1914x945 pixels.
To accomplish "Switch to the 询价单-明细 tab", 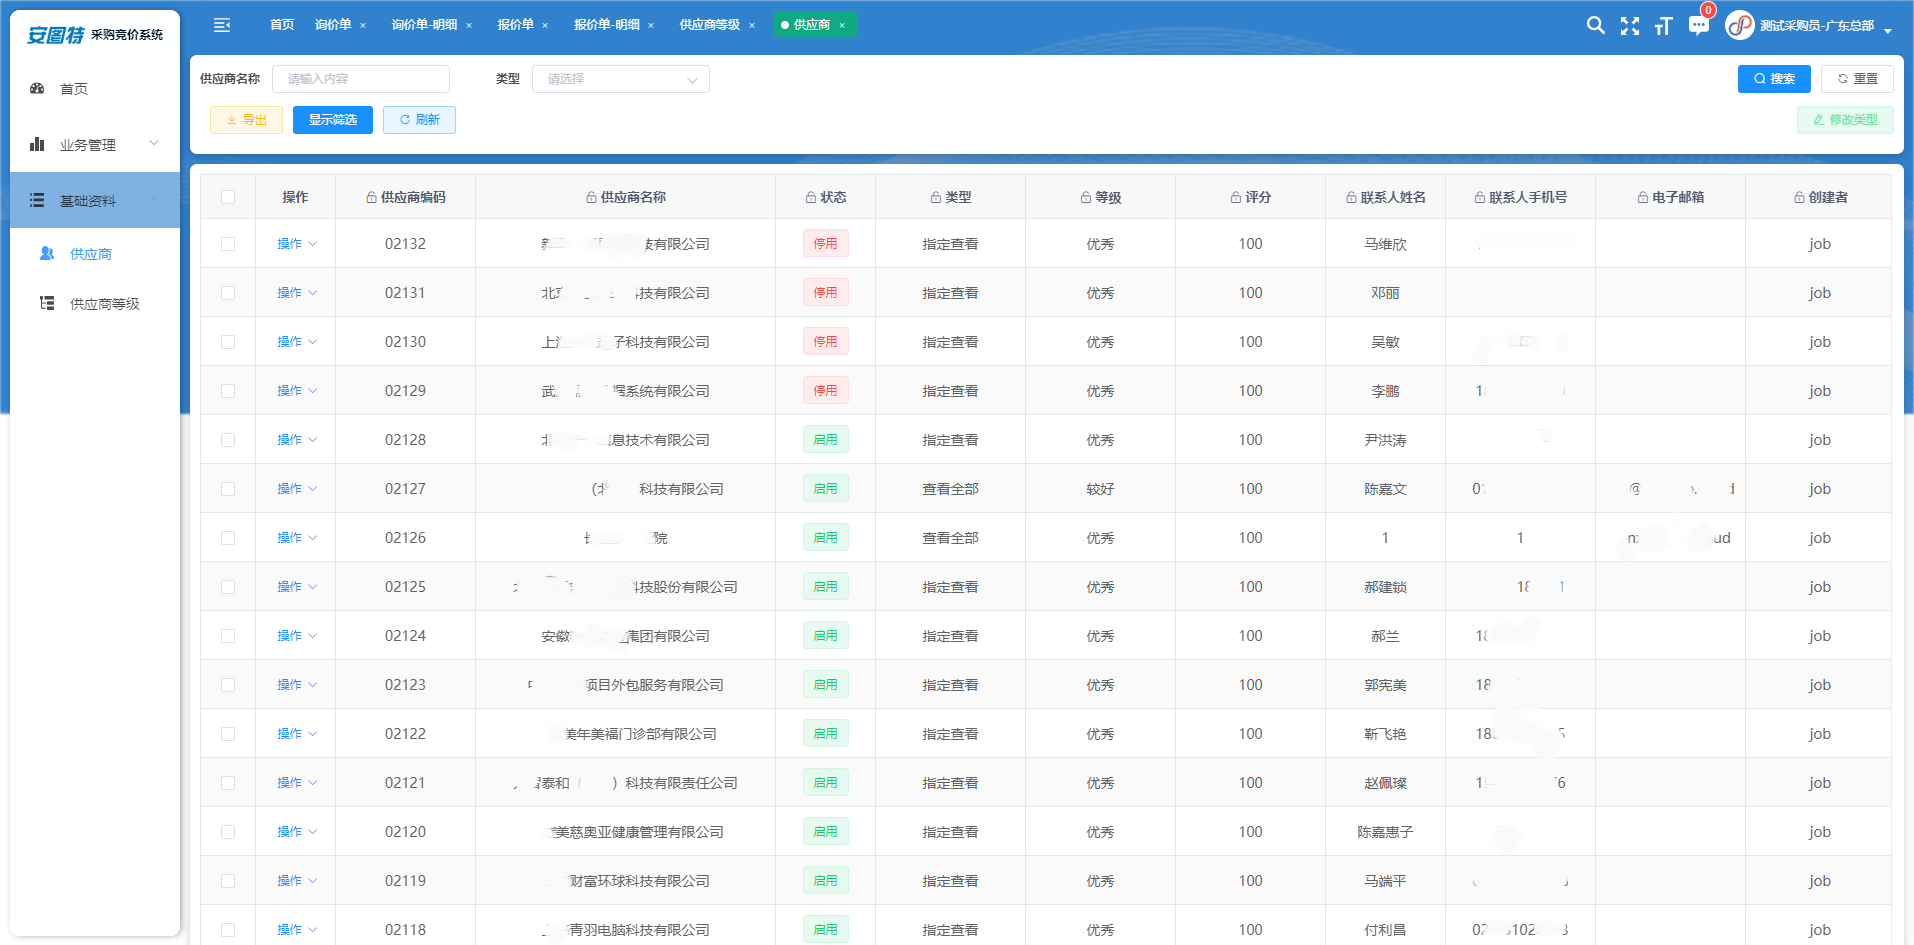I will pos(424,25).
